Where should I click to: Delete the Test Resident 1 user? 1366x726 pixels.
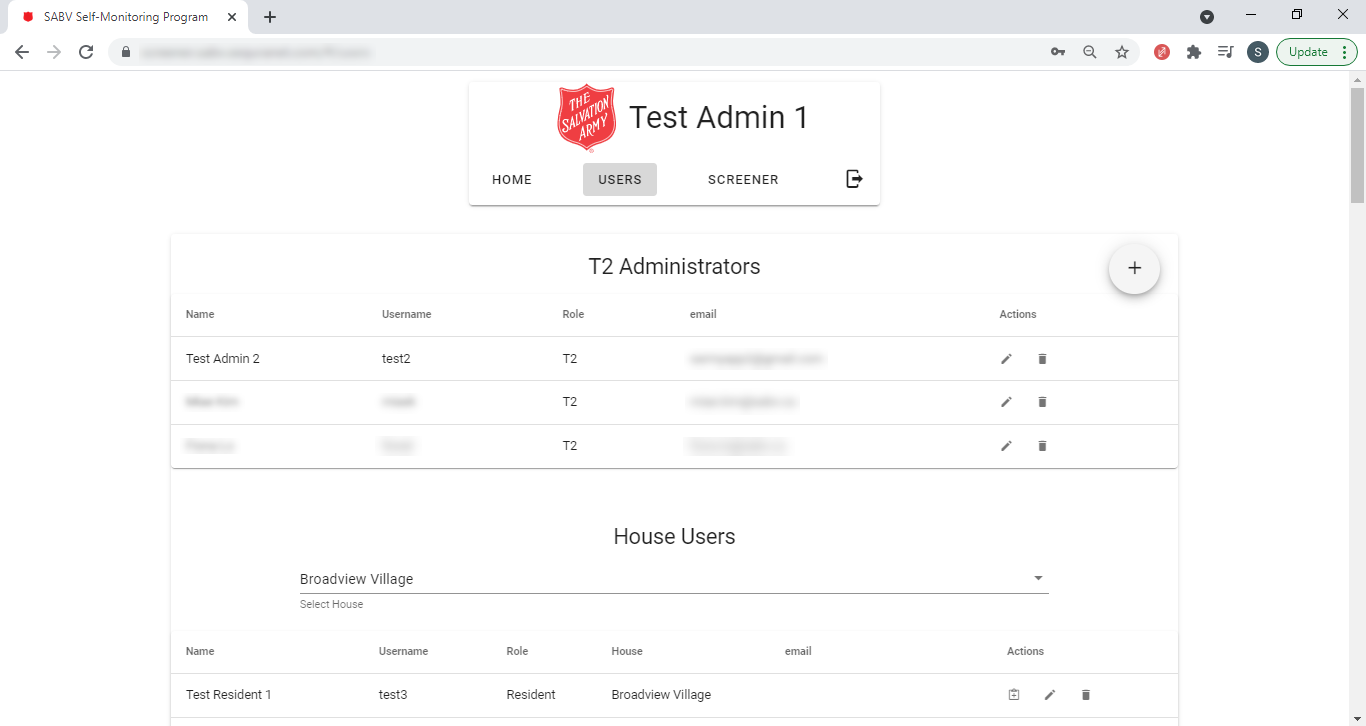coord(1086,695)
